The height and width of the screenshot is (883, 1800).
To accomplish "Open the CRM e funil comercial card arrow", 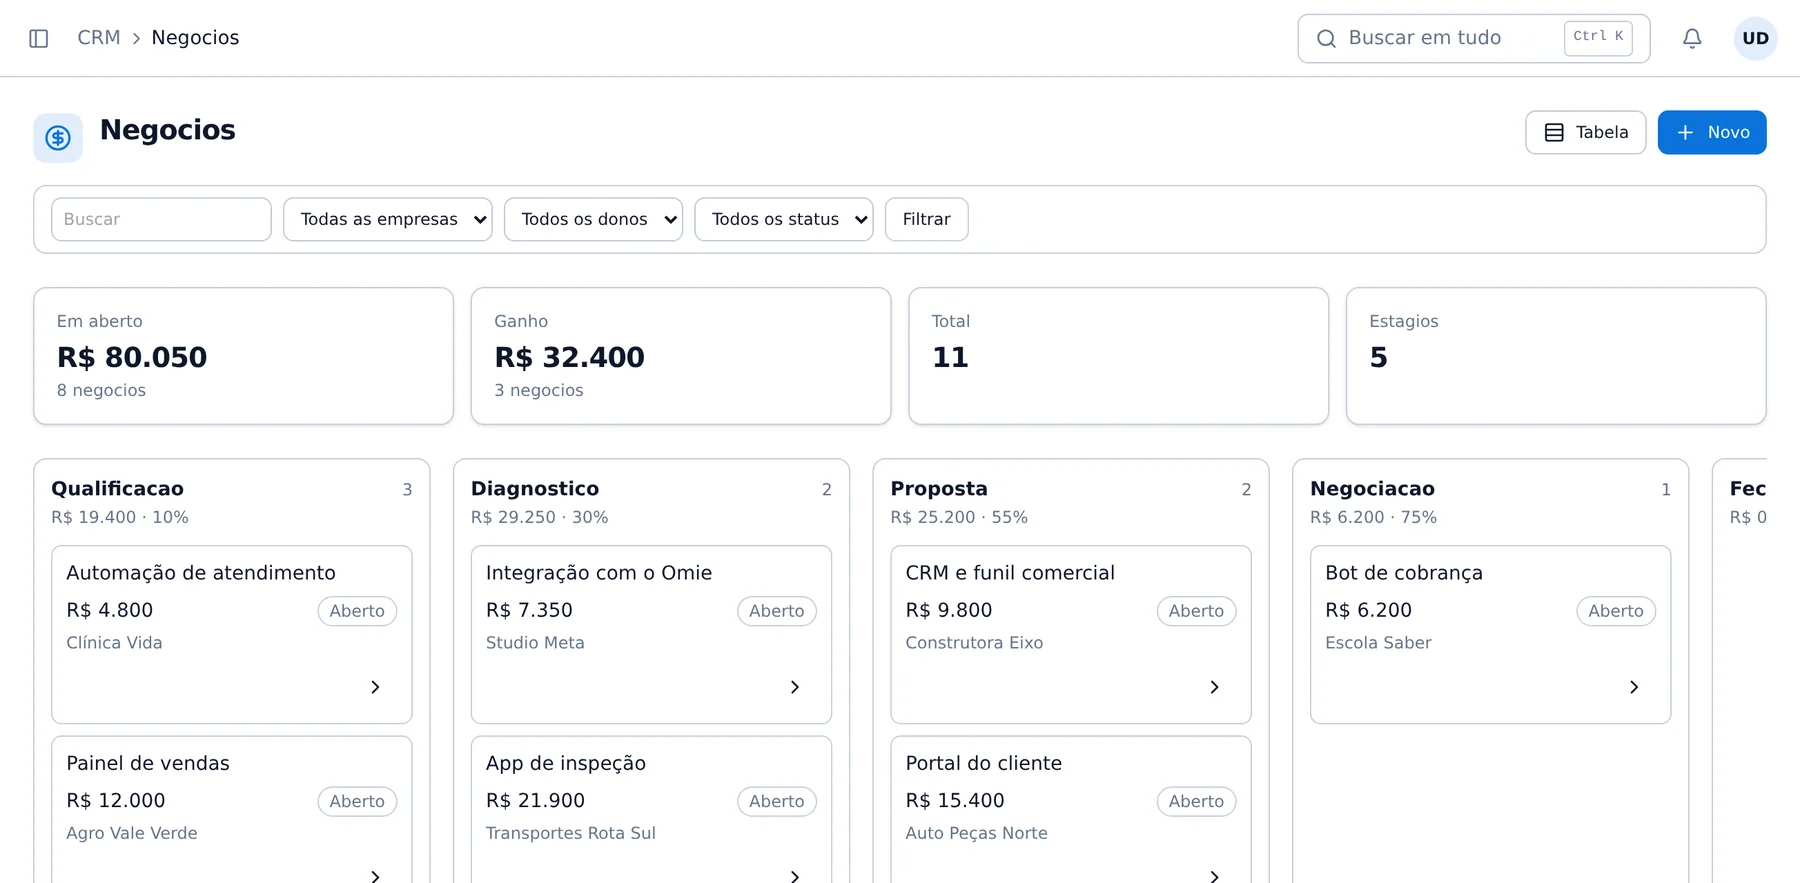I will [1214, 687].
